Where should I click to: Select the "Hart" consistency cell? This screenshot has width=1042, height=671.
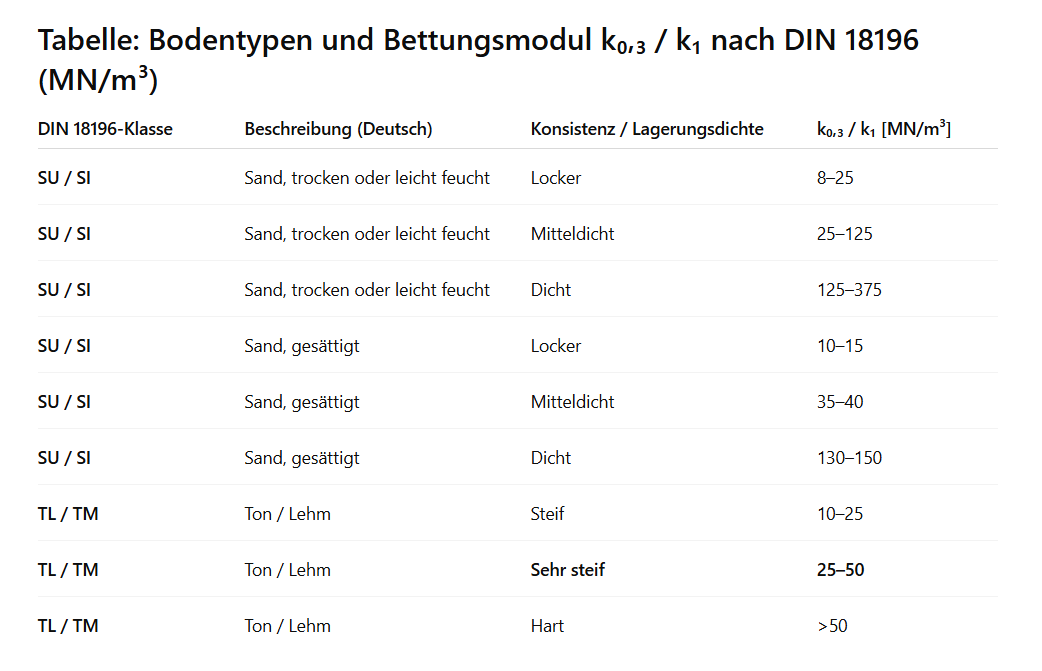(x=547, y=626)
